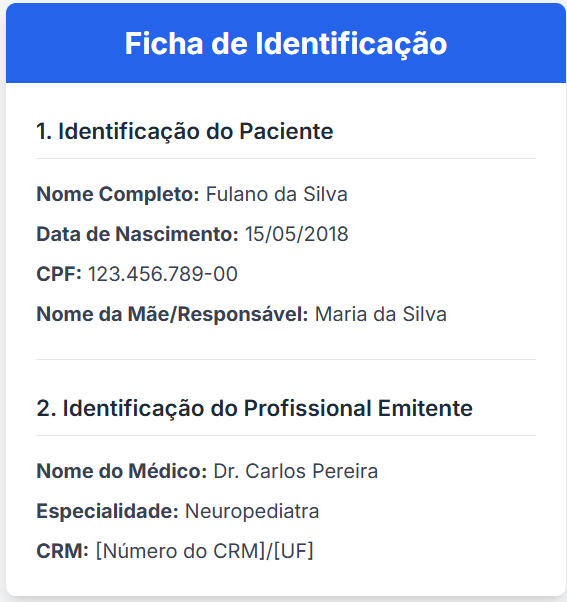Viewport: 567px width, 602px height.
Task: Click the divider line between the two sections
Action: point(286,359)
